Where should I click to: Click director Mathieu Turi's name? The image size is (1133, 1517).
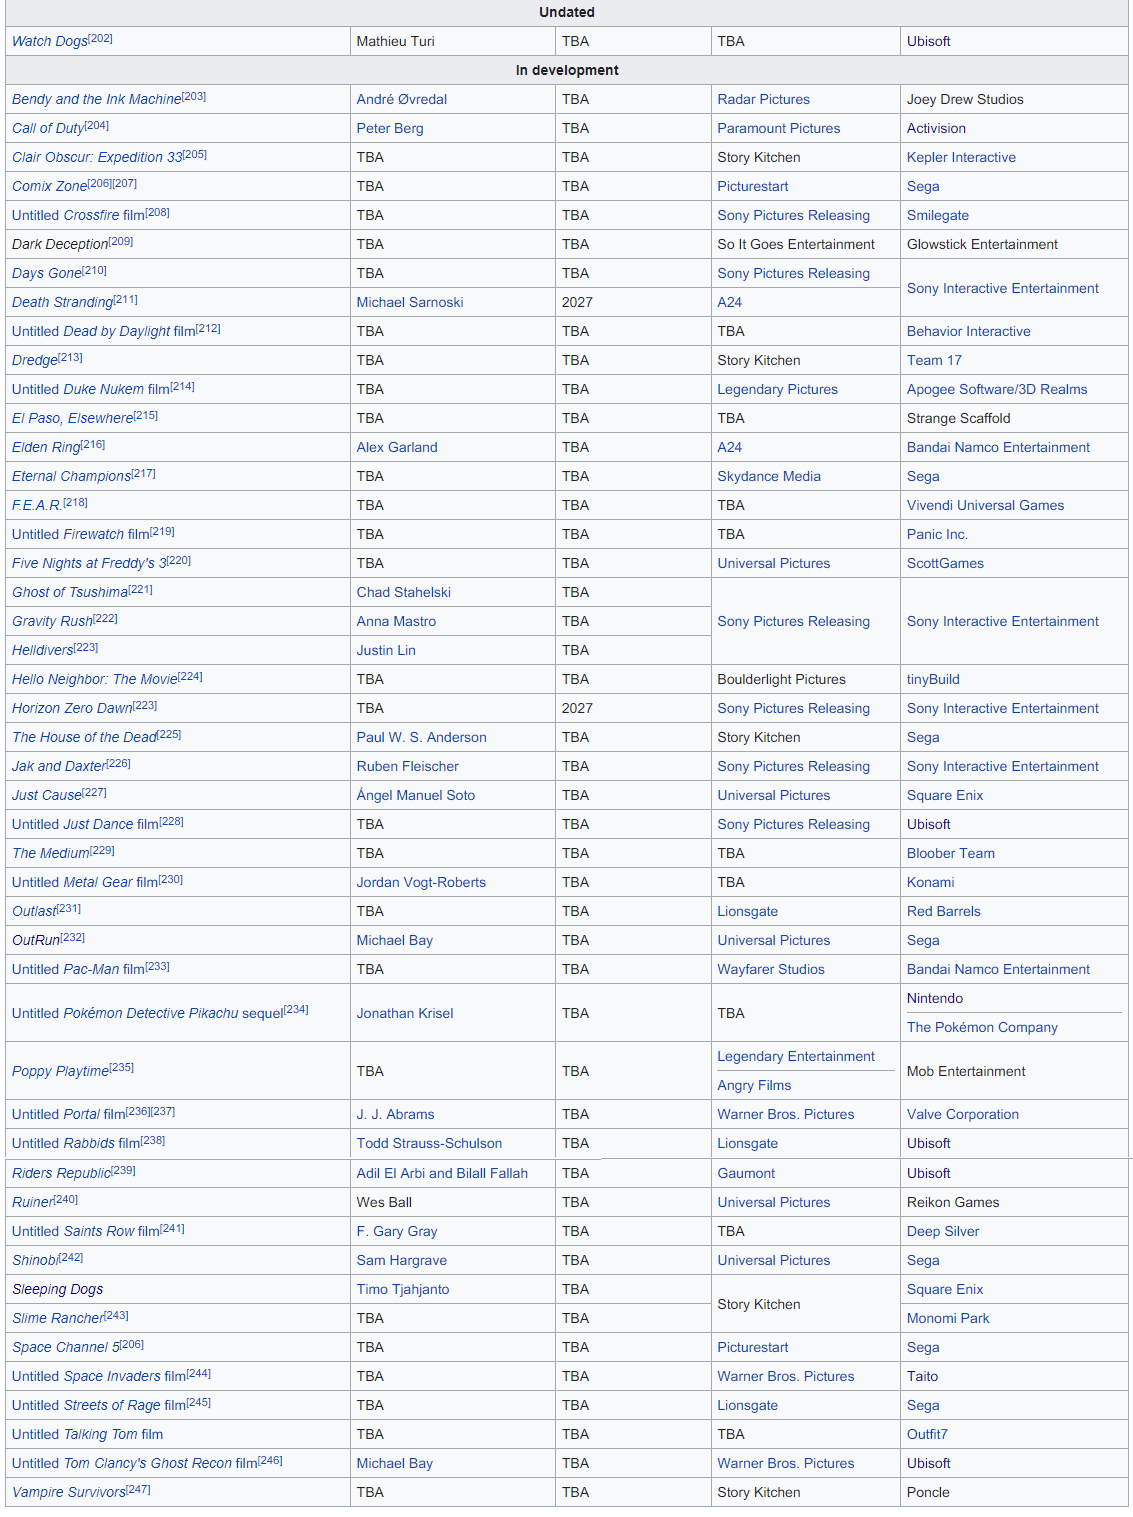[x=395, y=42]
